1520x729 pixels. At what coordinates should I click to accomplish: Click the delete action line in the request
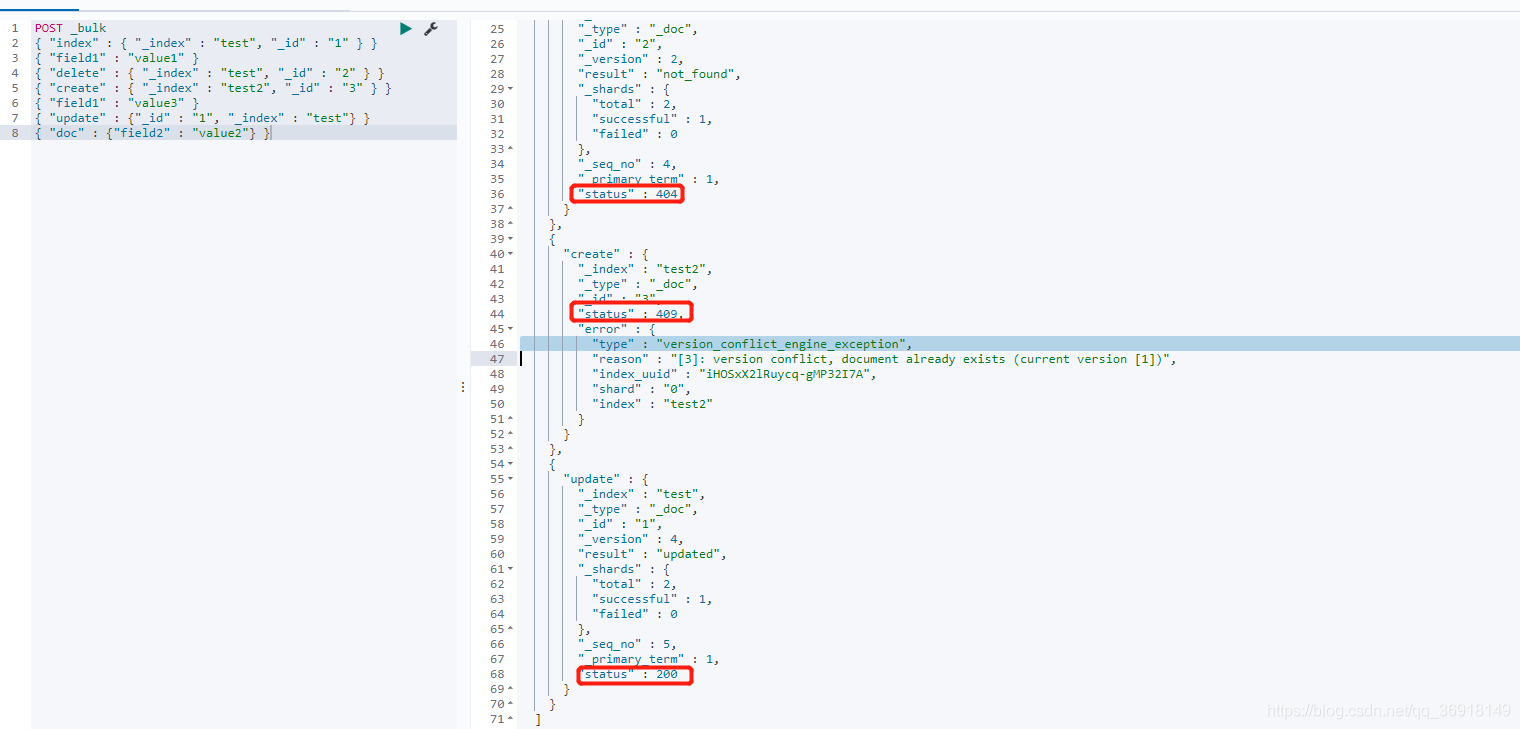(209, 73)
